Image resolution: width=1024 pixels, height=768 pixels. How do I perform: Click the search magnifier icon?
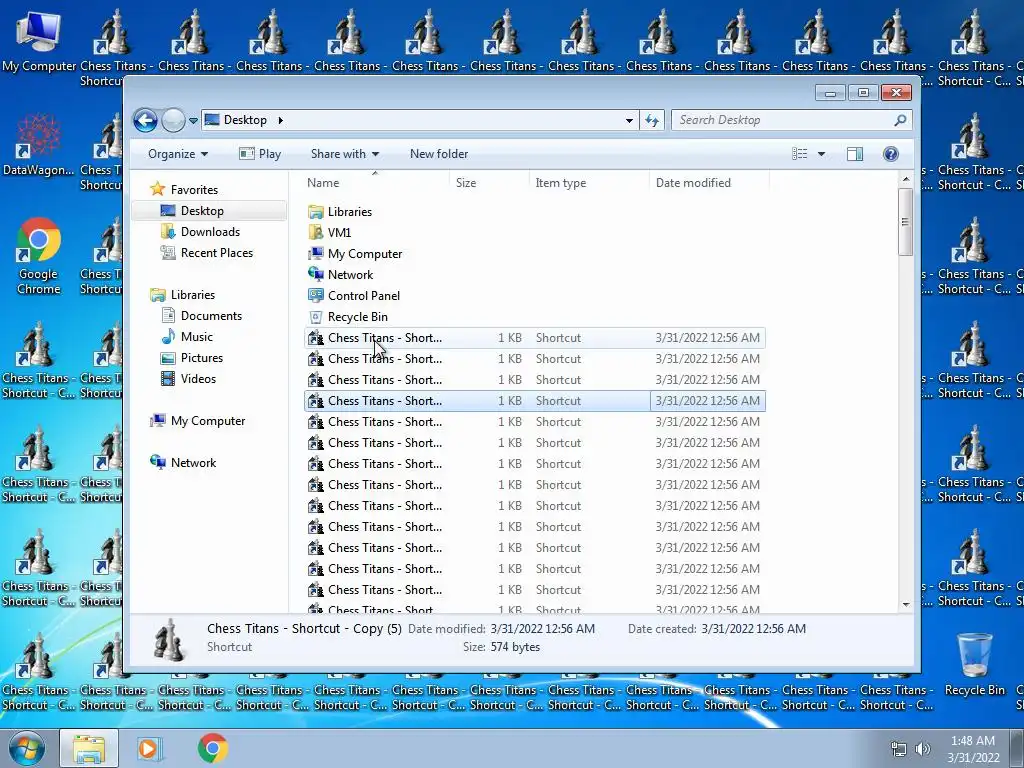(901, 120)
